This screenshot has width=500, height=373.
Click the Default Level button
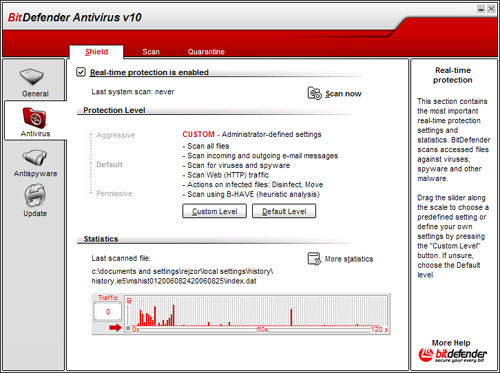pos(284,211)
